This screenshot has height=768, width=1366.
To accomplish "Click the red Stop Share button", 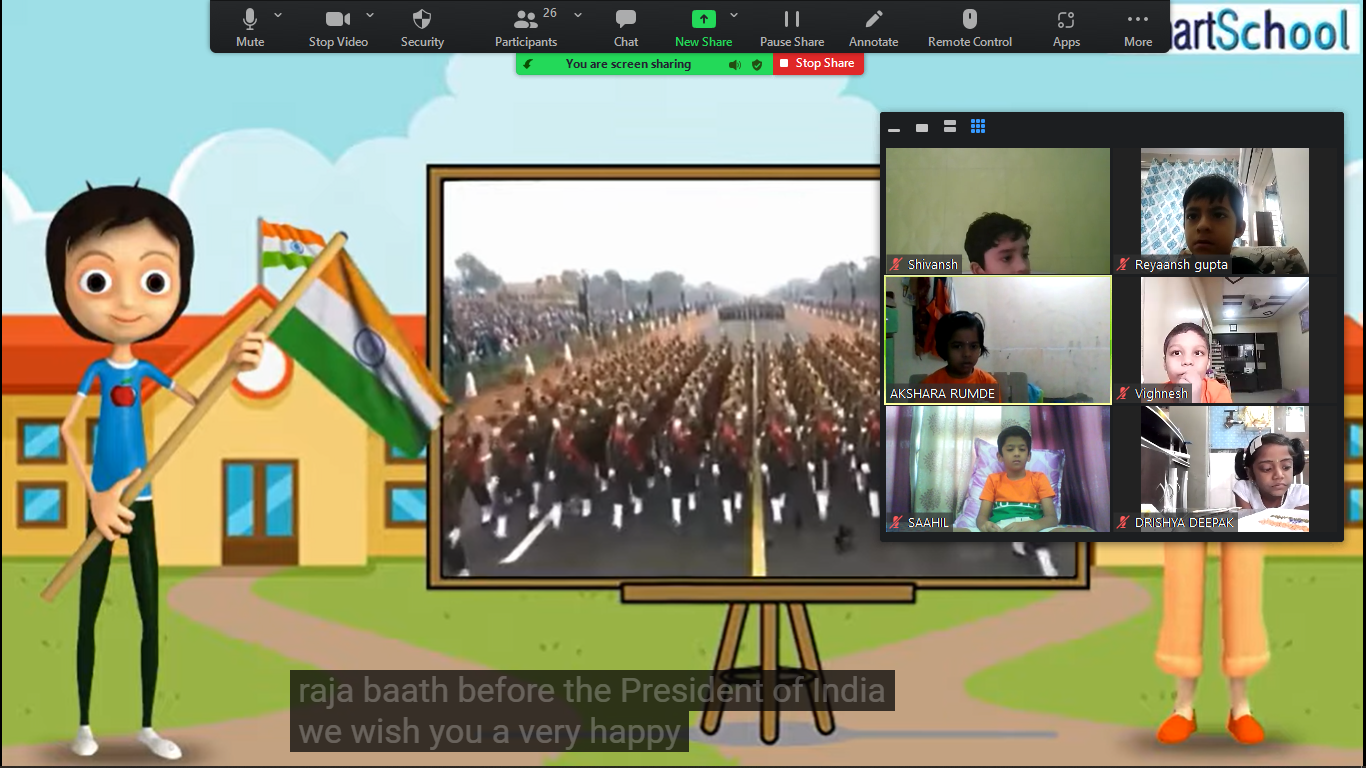I will click(818, 63).
